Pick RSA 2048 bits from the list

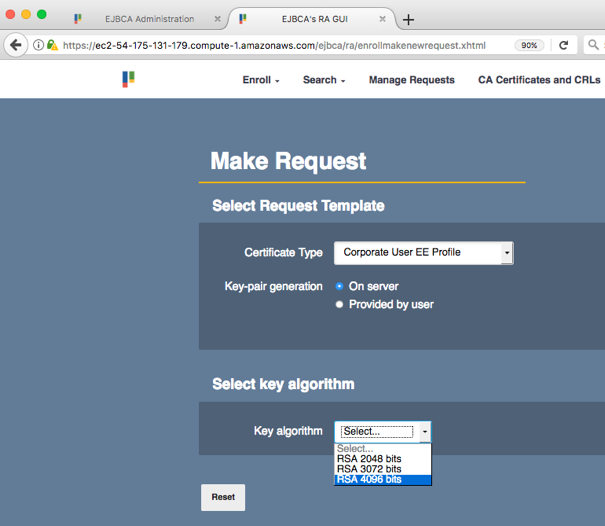(369, 459)
